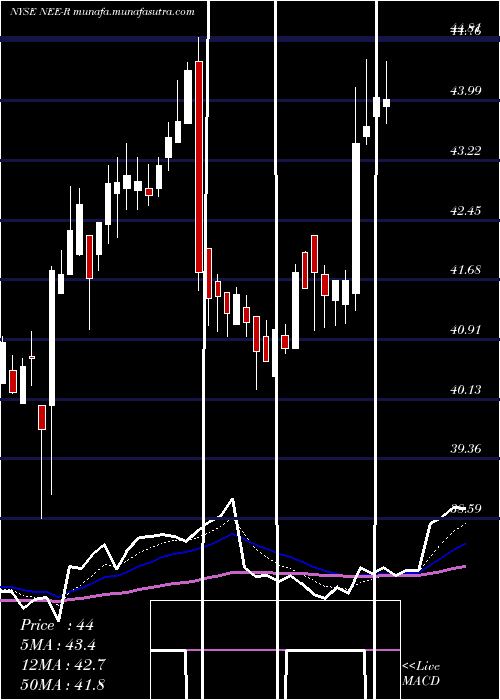This screenshot has width=500, height=700.
Task: Select the 43.99 price axis label
Action: point(466,91)
